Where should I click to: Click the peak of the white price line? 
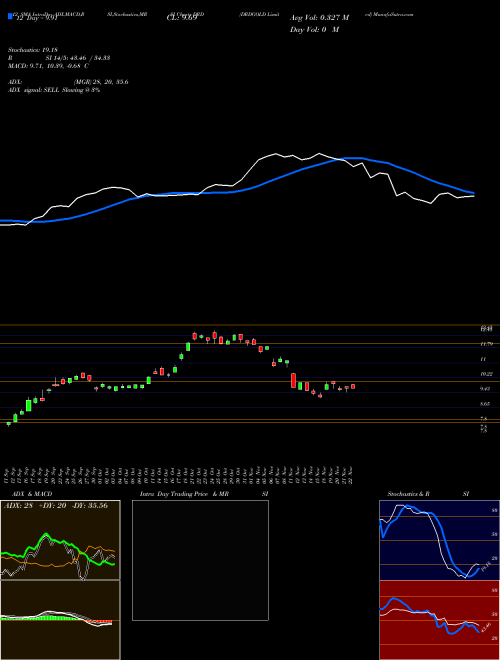(x=319, y=154)
